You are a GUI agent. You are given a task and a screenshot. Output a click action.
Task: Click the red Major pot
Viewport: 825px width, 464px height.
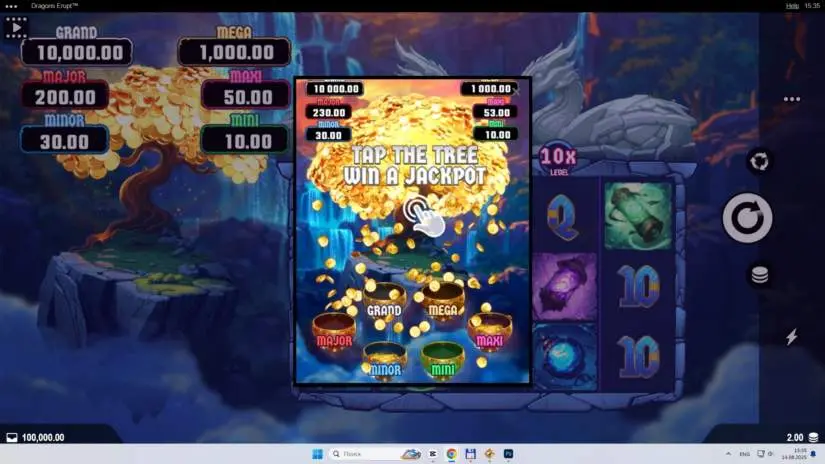334,332
